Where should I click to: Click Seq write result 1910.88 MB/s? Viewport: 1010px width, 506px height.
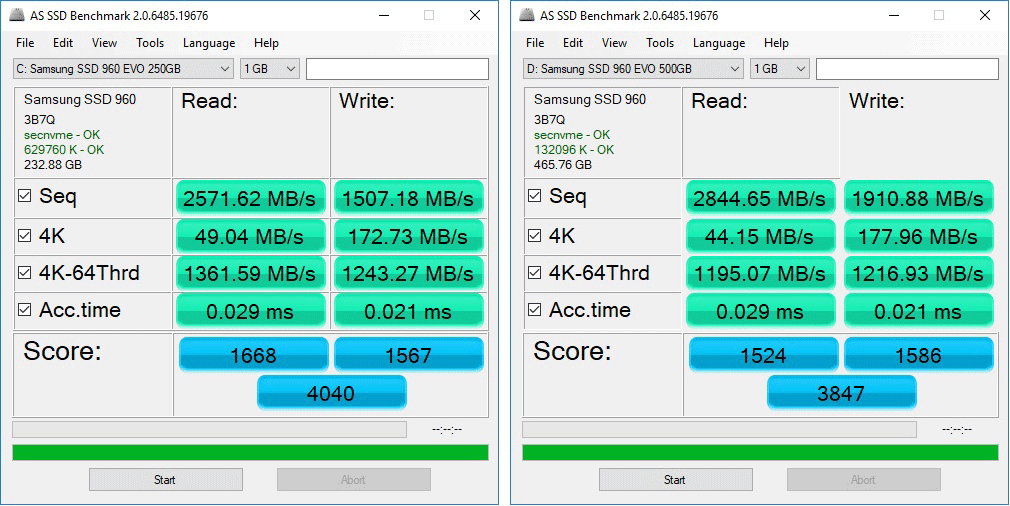(x=919, y=198)
